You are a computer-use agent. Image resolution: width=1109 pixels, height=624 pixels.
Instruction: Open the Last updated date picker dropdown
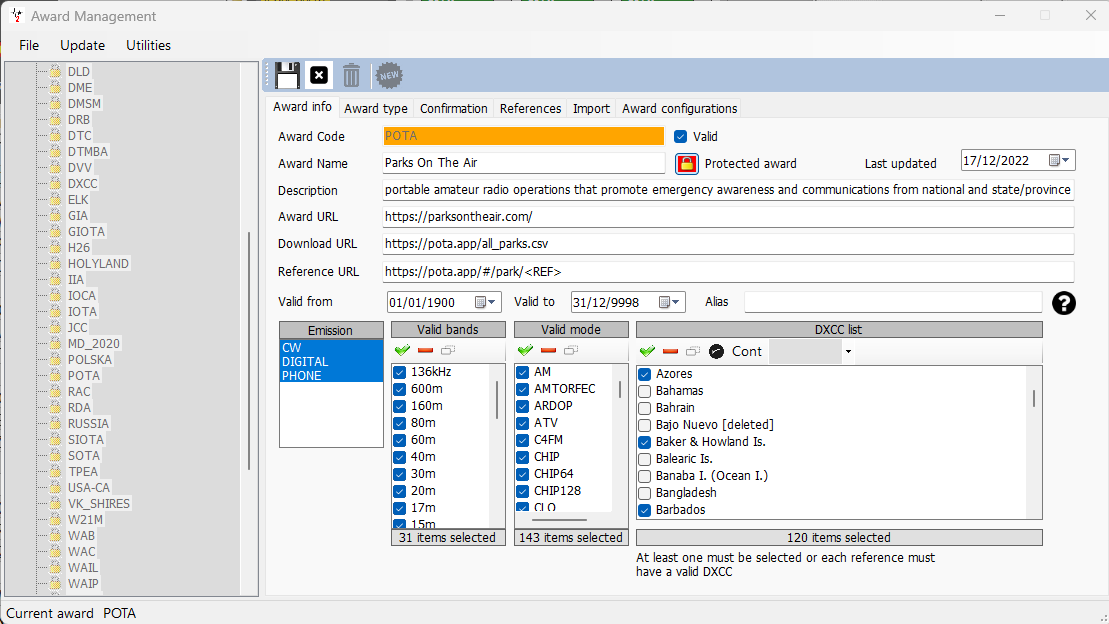1059,161
